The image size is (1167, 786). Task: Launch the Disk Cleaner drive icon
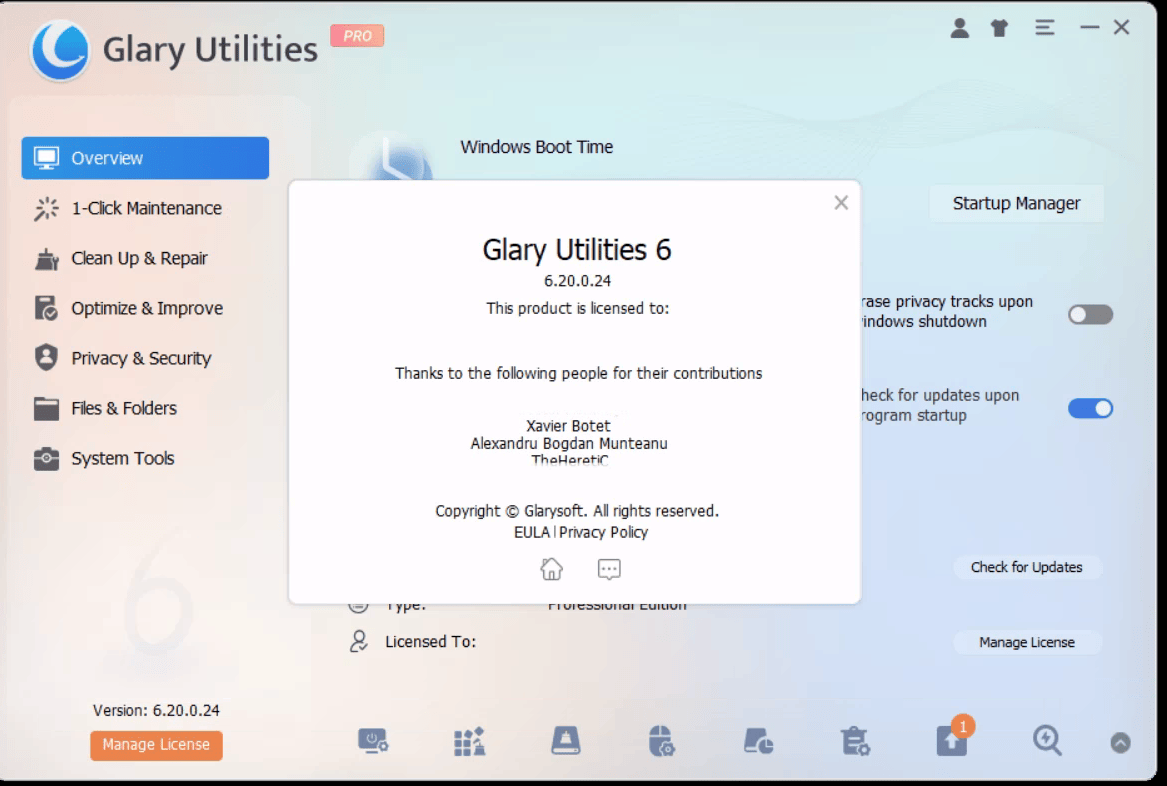point(566,741)
